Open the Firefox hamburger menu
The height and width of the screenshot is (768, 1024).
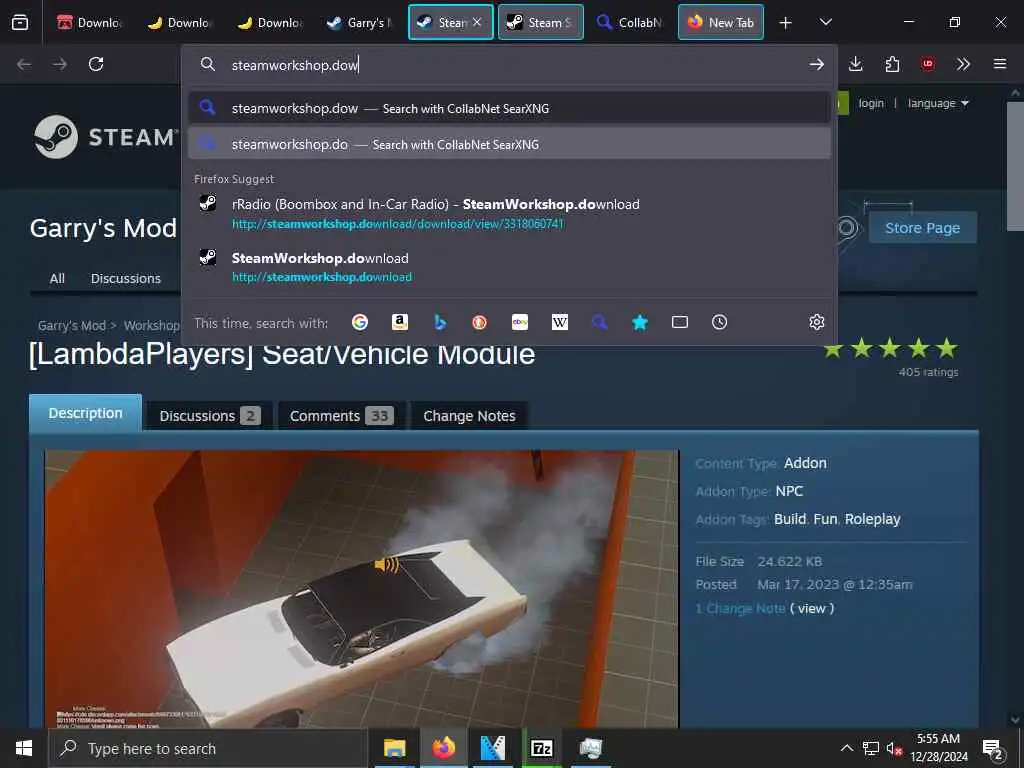[x=1000, y=64]
